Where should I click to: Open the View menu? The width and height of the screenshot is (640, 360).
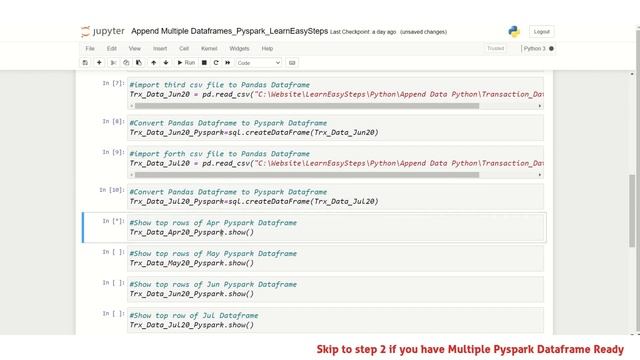pyautogui.click(x=135, y=49)
